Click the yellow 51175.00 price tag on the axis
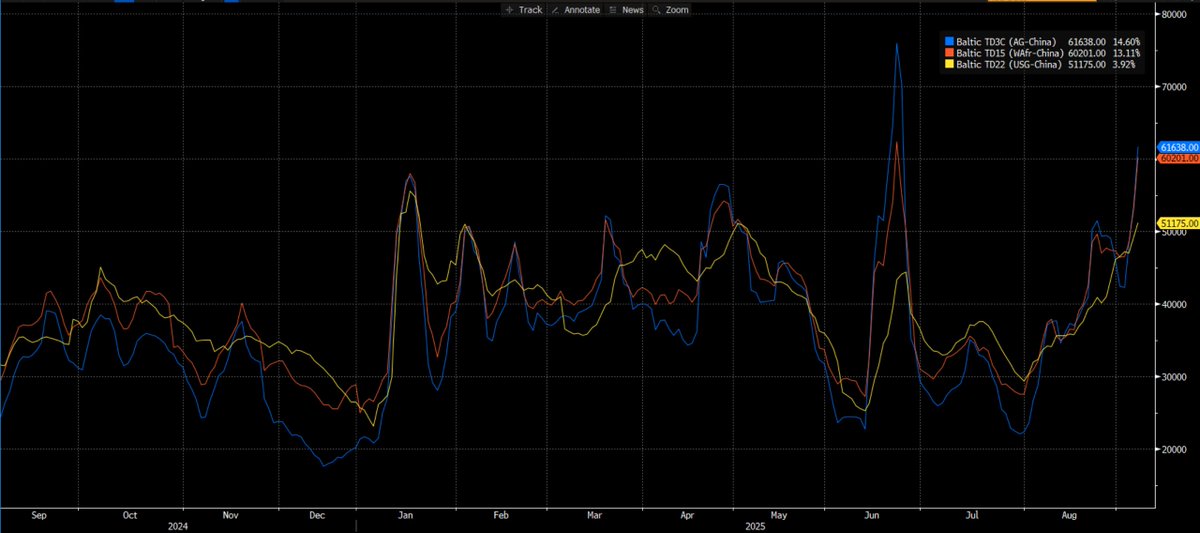The image size is (1200, 533). [1178, 222]
